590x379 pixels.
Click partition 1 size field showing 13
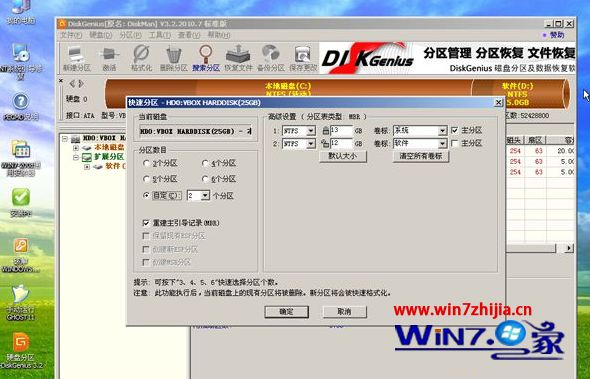pyautogui.click(x=341, y=131)
